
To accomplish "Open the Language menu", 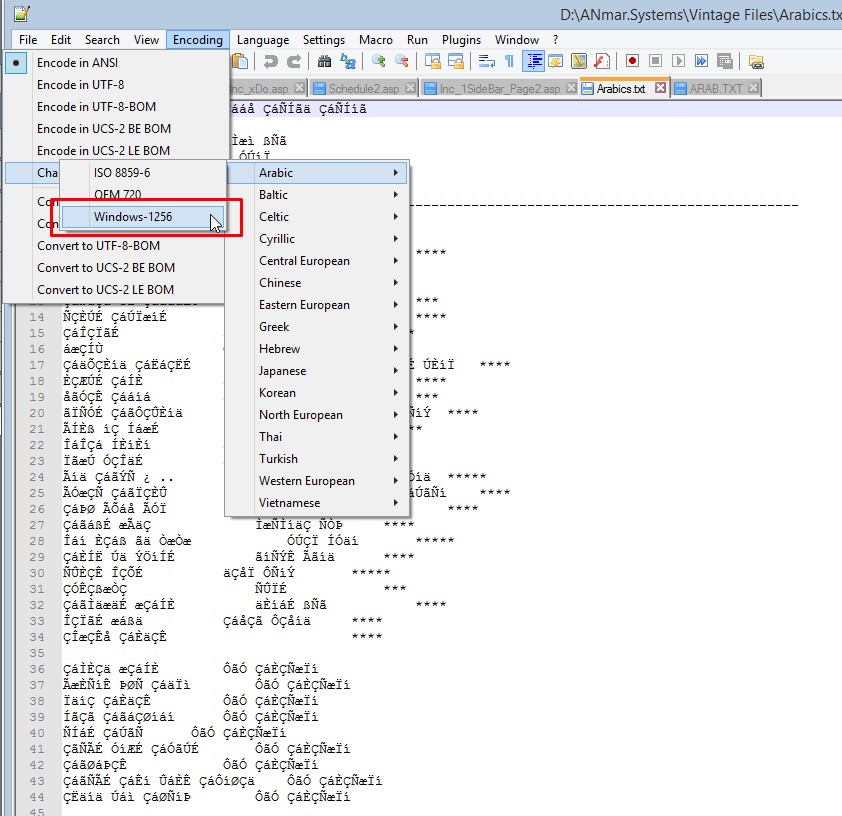I will (263, 40).
